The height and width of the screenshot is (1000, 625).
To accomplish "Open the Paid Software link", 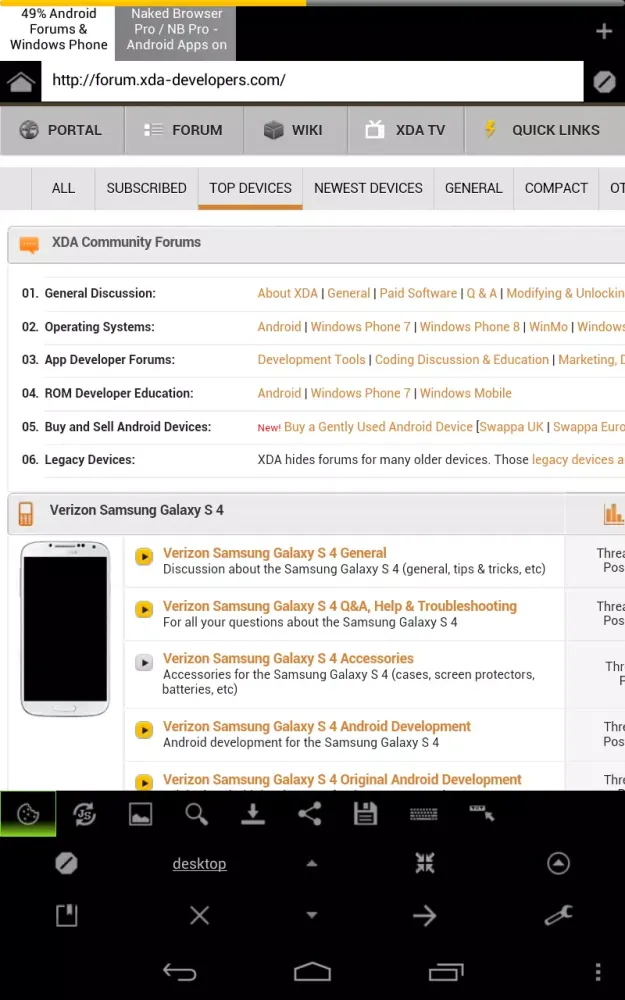I will point(418,293).
